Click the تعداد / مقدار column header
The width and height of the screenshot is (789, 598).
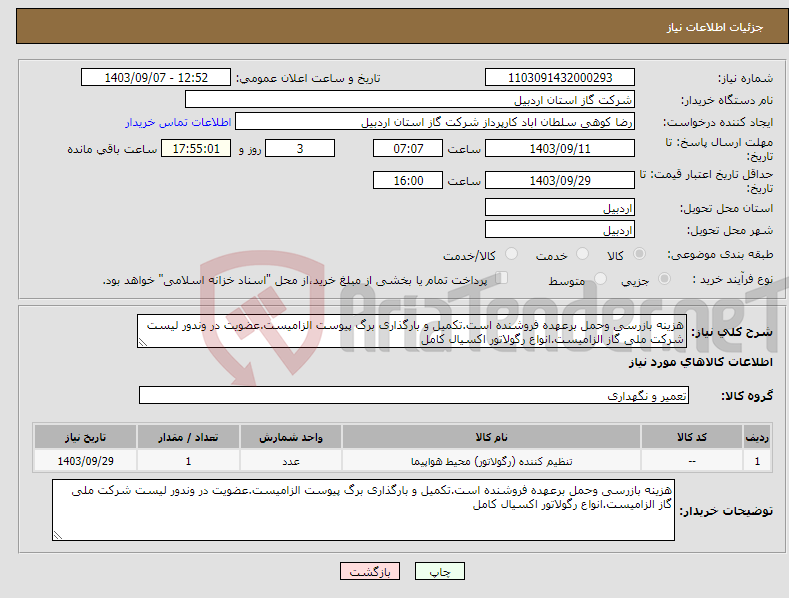click(x=188, y=437)
